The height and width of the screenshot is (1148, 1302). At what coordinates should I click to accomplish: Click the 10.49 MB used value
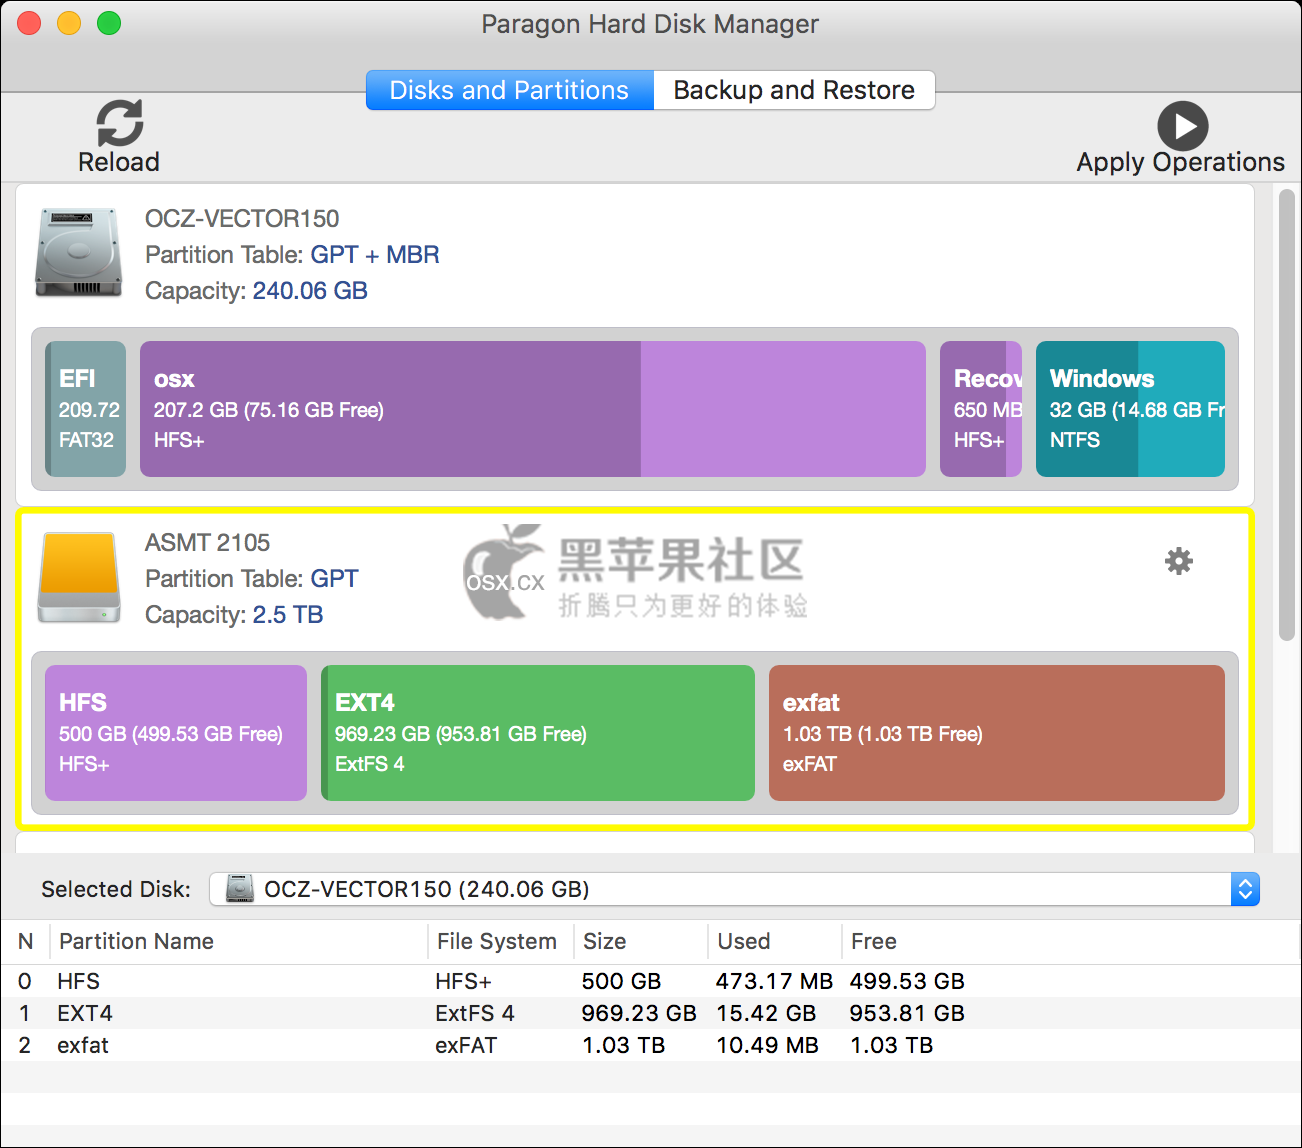[x=767, y=1045]
